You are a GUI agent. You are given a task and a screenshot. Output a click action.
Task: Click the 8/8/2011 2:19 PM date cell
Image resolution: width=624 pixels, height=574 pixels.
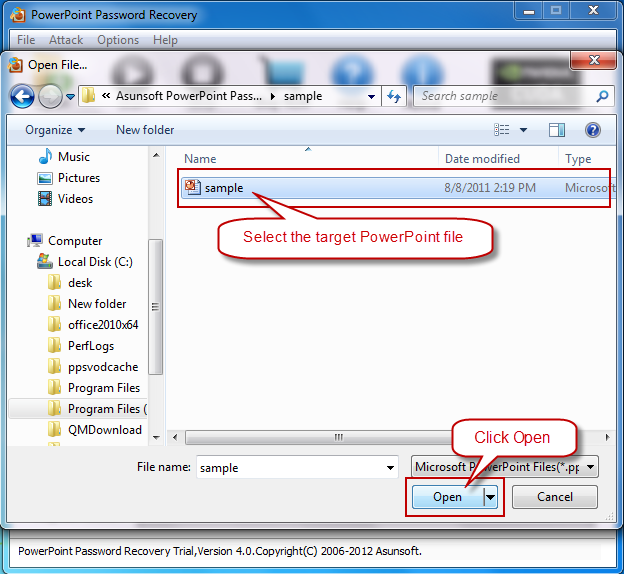pyautogui.click(x=490, y=188)
